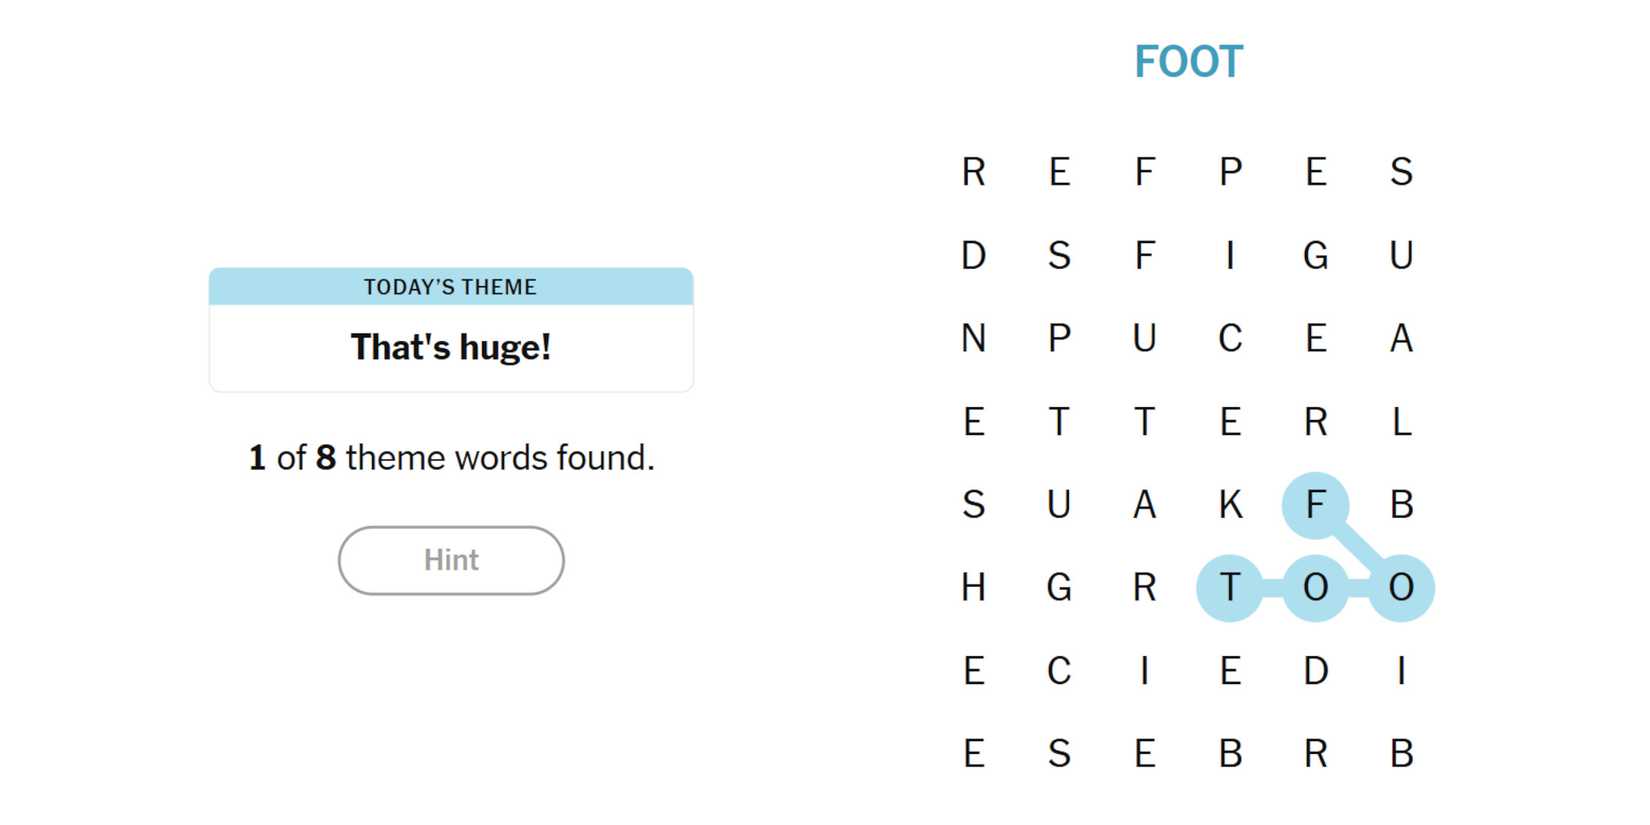Select the letter C between U and E
The image size is (1650, 825).
(1230, 339)
